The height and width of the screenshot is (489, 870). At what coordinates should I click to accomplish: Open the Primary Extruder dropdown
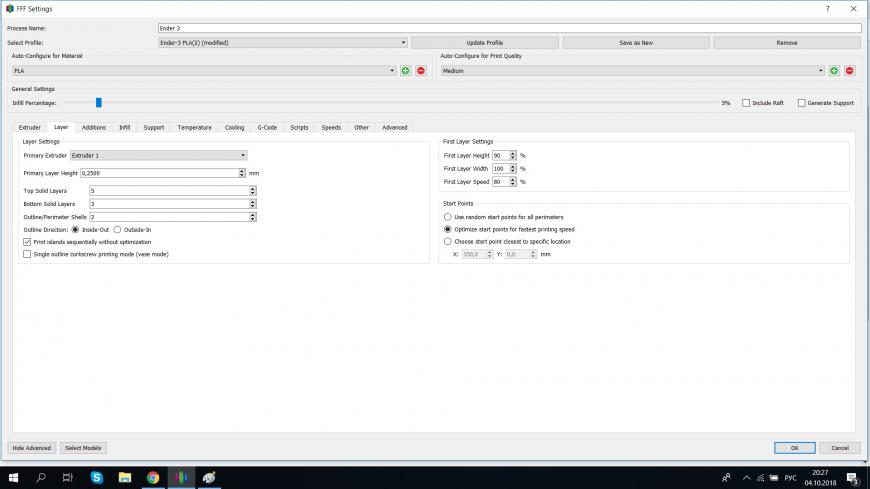tap(159, 155)
